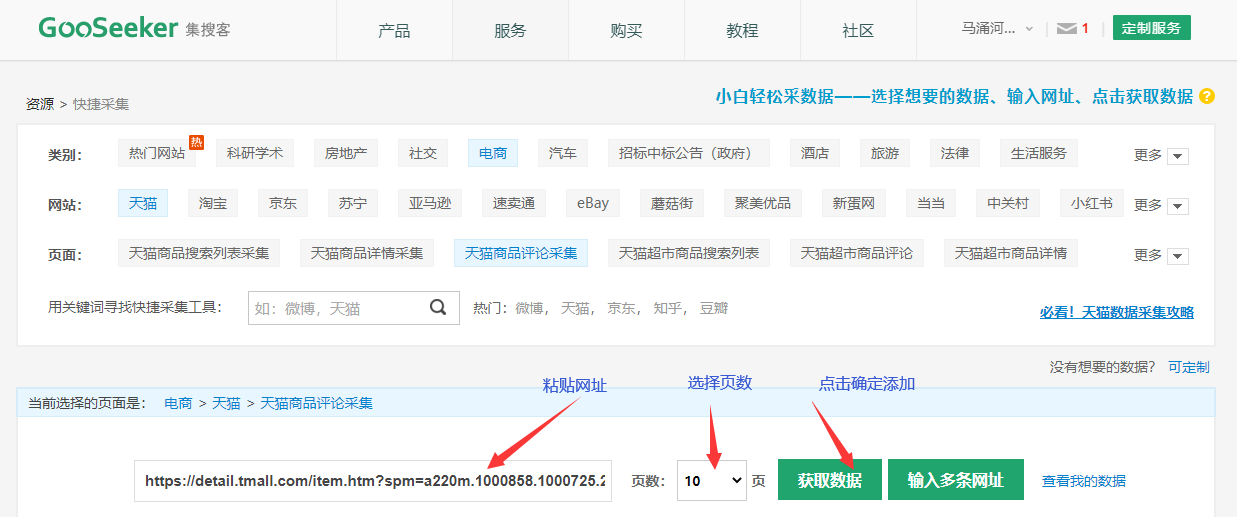This screenshot has width=1237, height=517.
Task: Click the 资源 breadcrumb link
Action: click(x=40, y=104)
